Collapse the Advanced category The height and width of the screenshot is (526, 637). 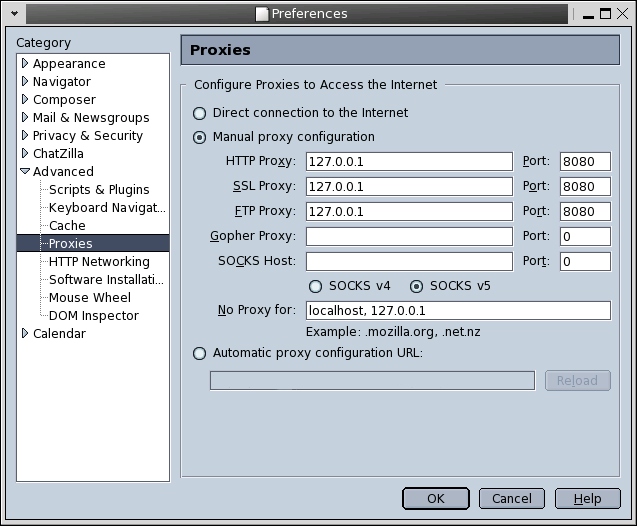coord(25,171)
